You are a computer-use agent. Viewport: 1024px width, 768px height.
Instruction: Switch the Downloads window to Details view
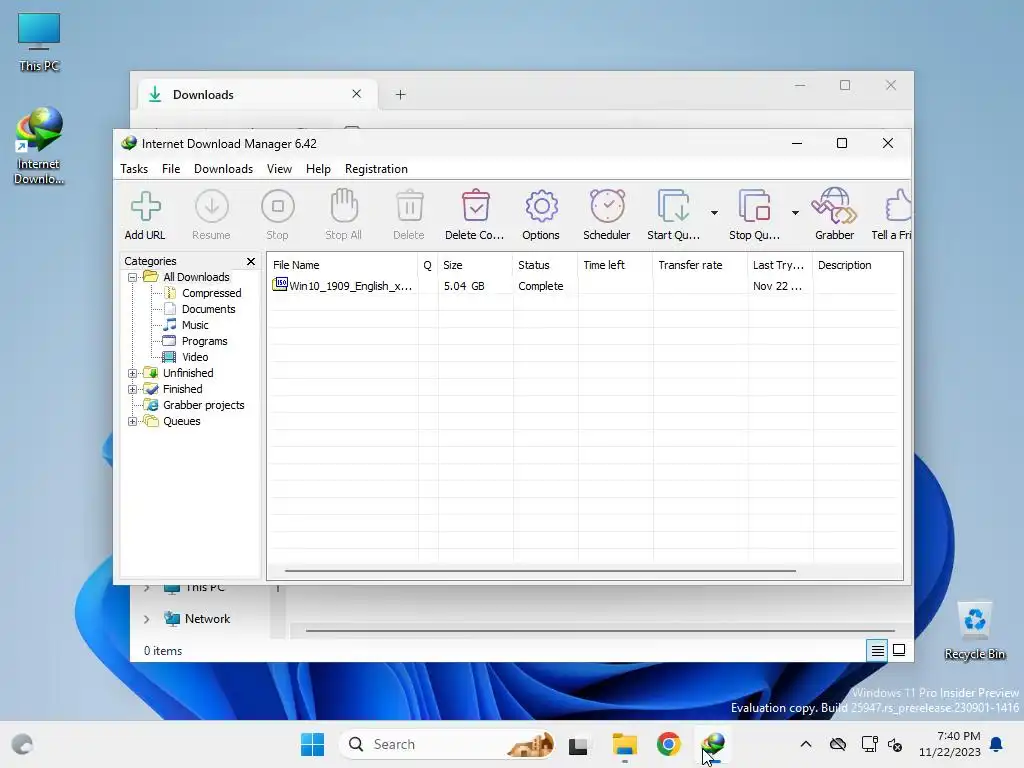[x=877, y=650]
